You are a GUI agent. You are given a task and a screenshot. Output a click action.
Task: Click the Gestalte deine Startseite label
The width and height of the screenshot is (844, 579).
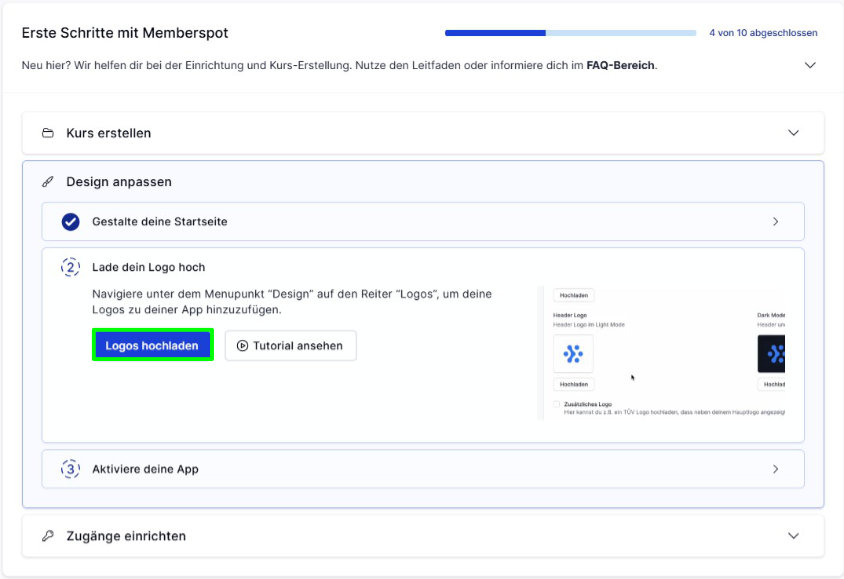pyautogui.click(x=160, y=222)
